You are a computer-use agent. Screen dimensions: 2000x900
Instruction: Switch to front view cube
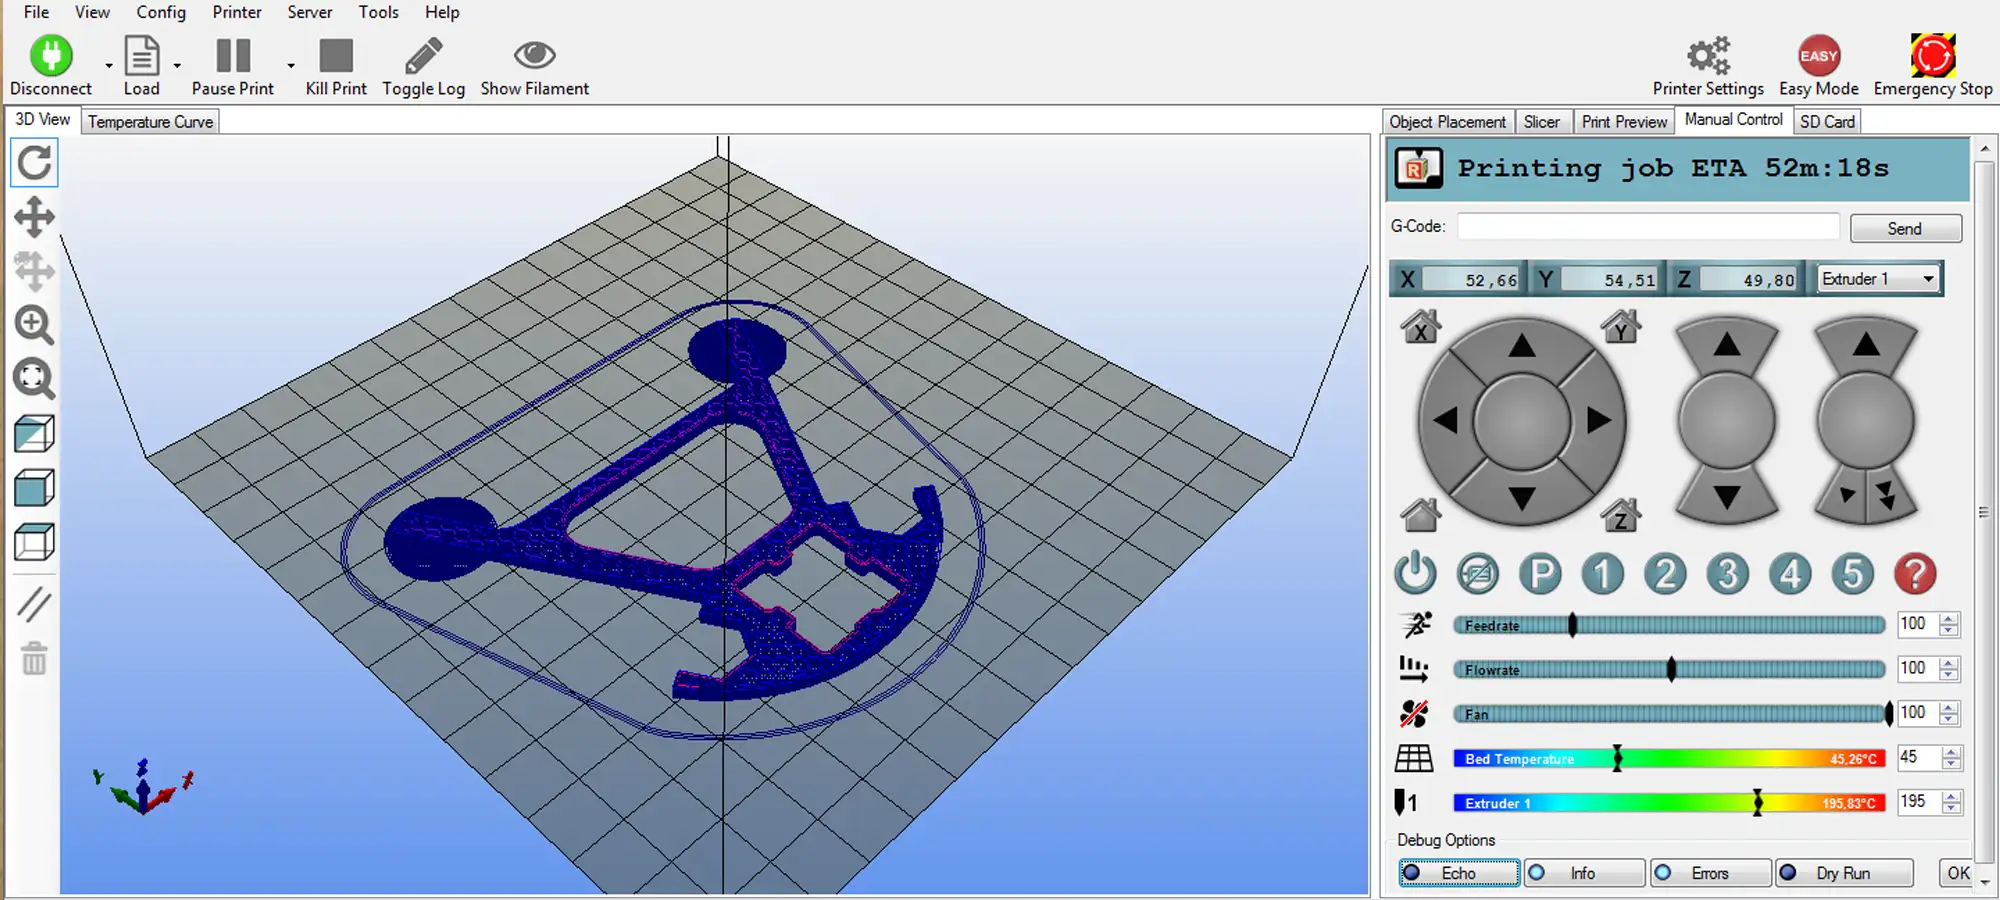(34, 488)
